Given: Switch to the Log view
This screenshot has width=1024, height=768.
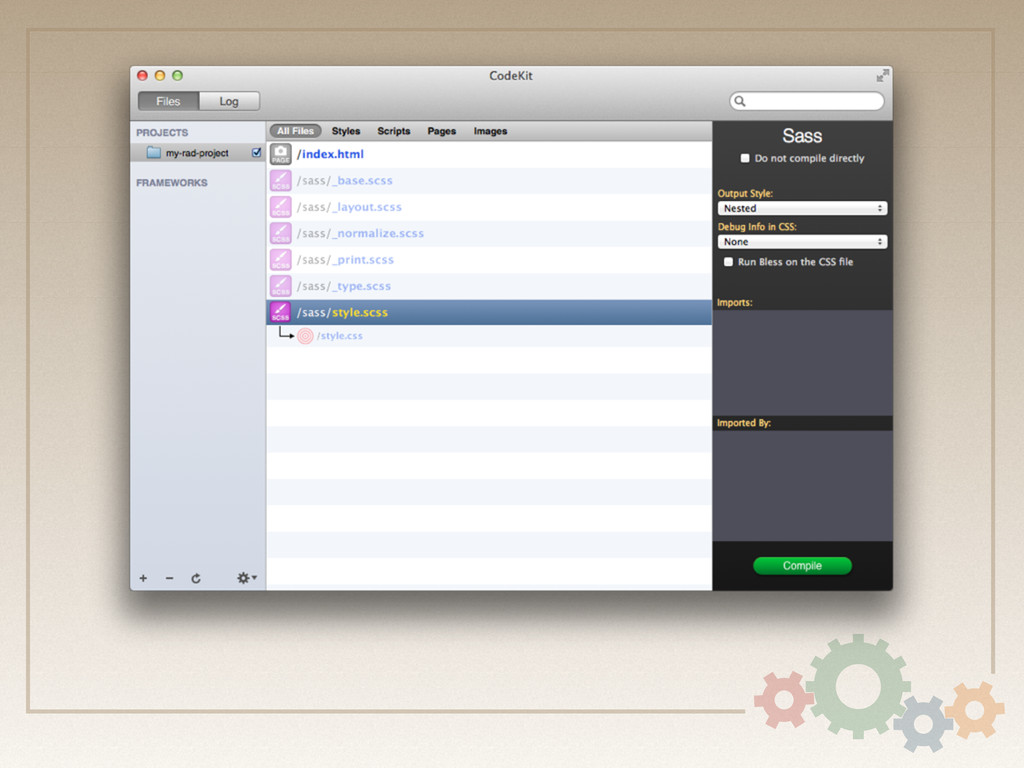Looking at the screenshot, I should [229, 101].
